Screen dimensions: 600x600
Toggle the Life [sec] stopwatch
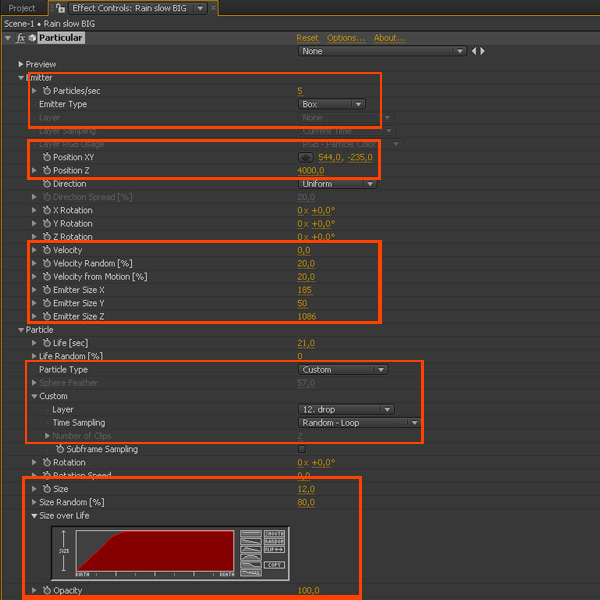pos(47,343)
